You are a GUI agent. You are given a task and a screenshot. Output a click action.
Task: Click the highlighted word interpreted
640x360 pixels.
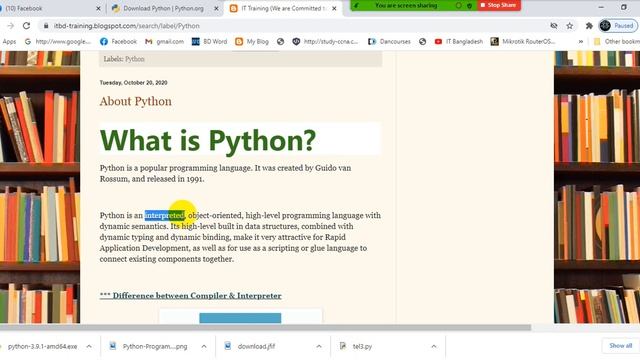tap(165, 215)
